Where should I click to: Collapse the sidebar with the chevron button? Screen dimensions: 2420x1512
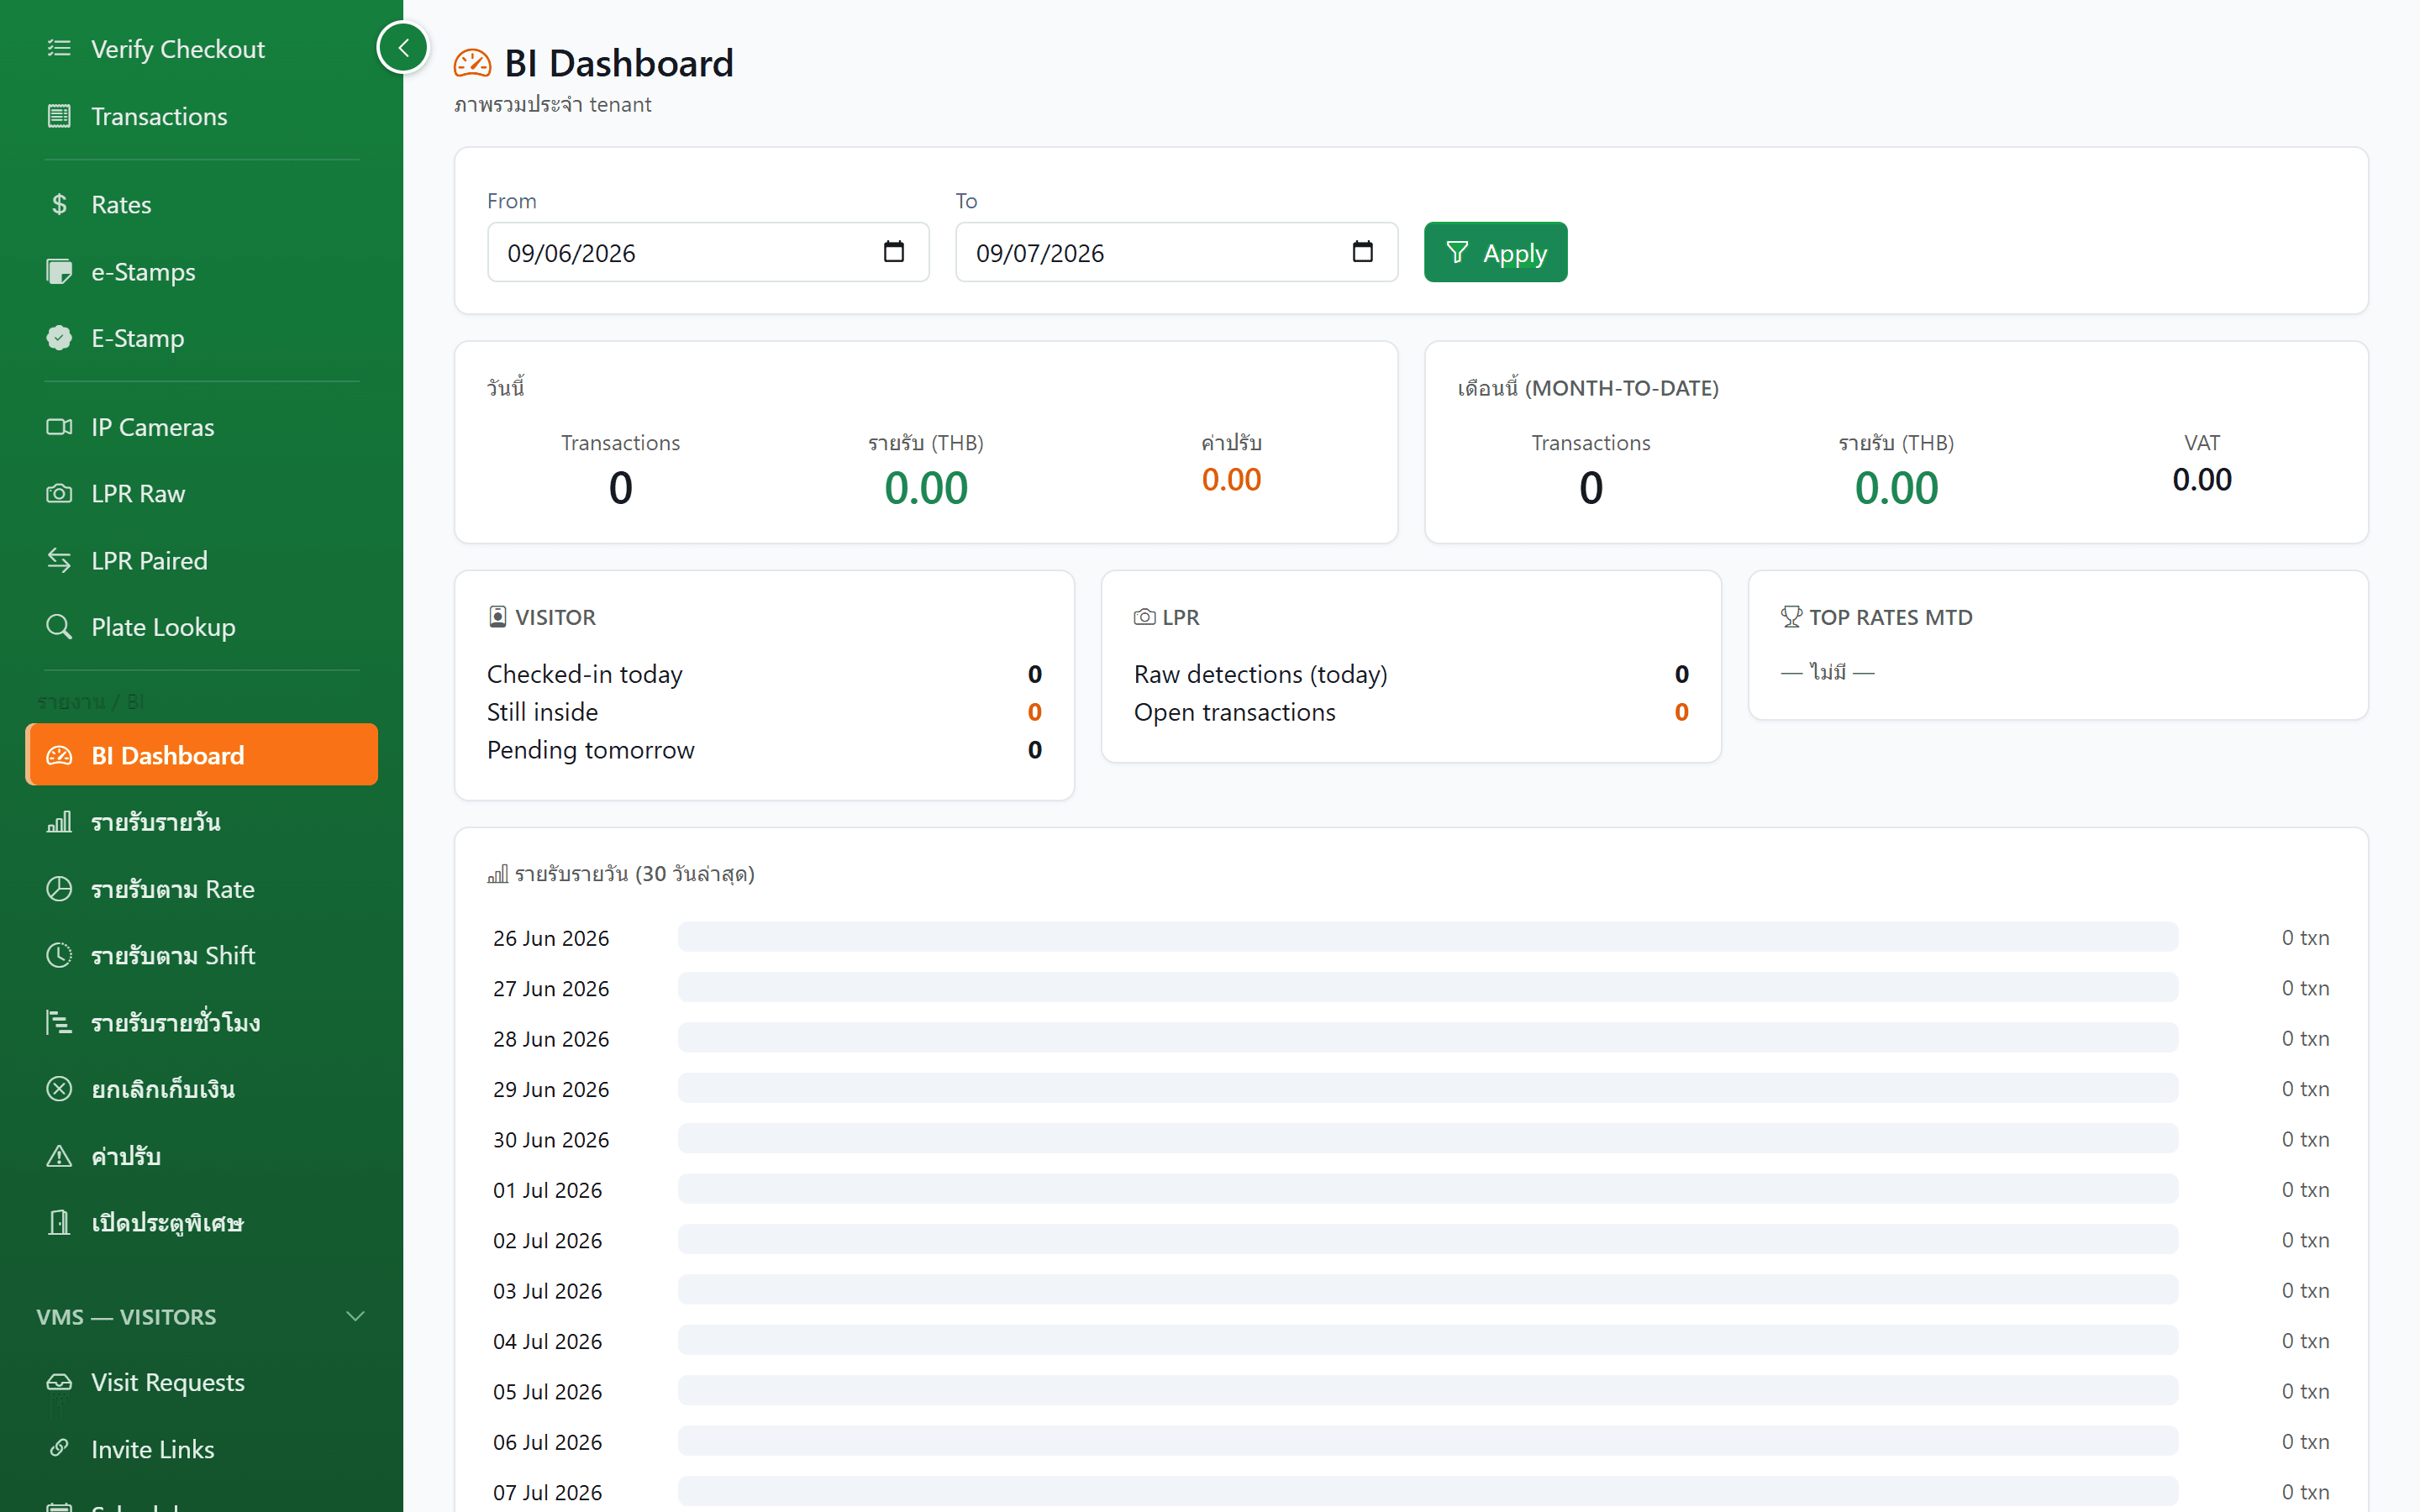[403, 47]
